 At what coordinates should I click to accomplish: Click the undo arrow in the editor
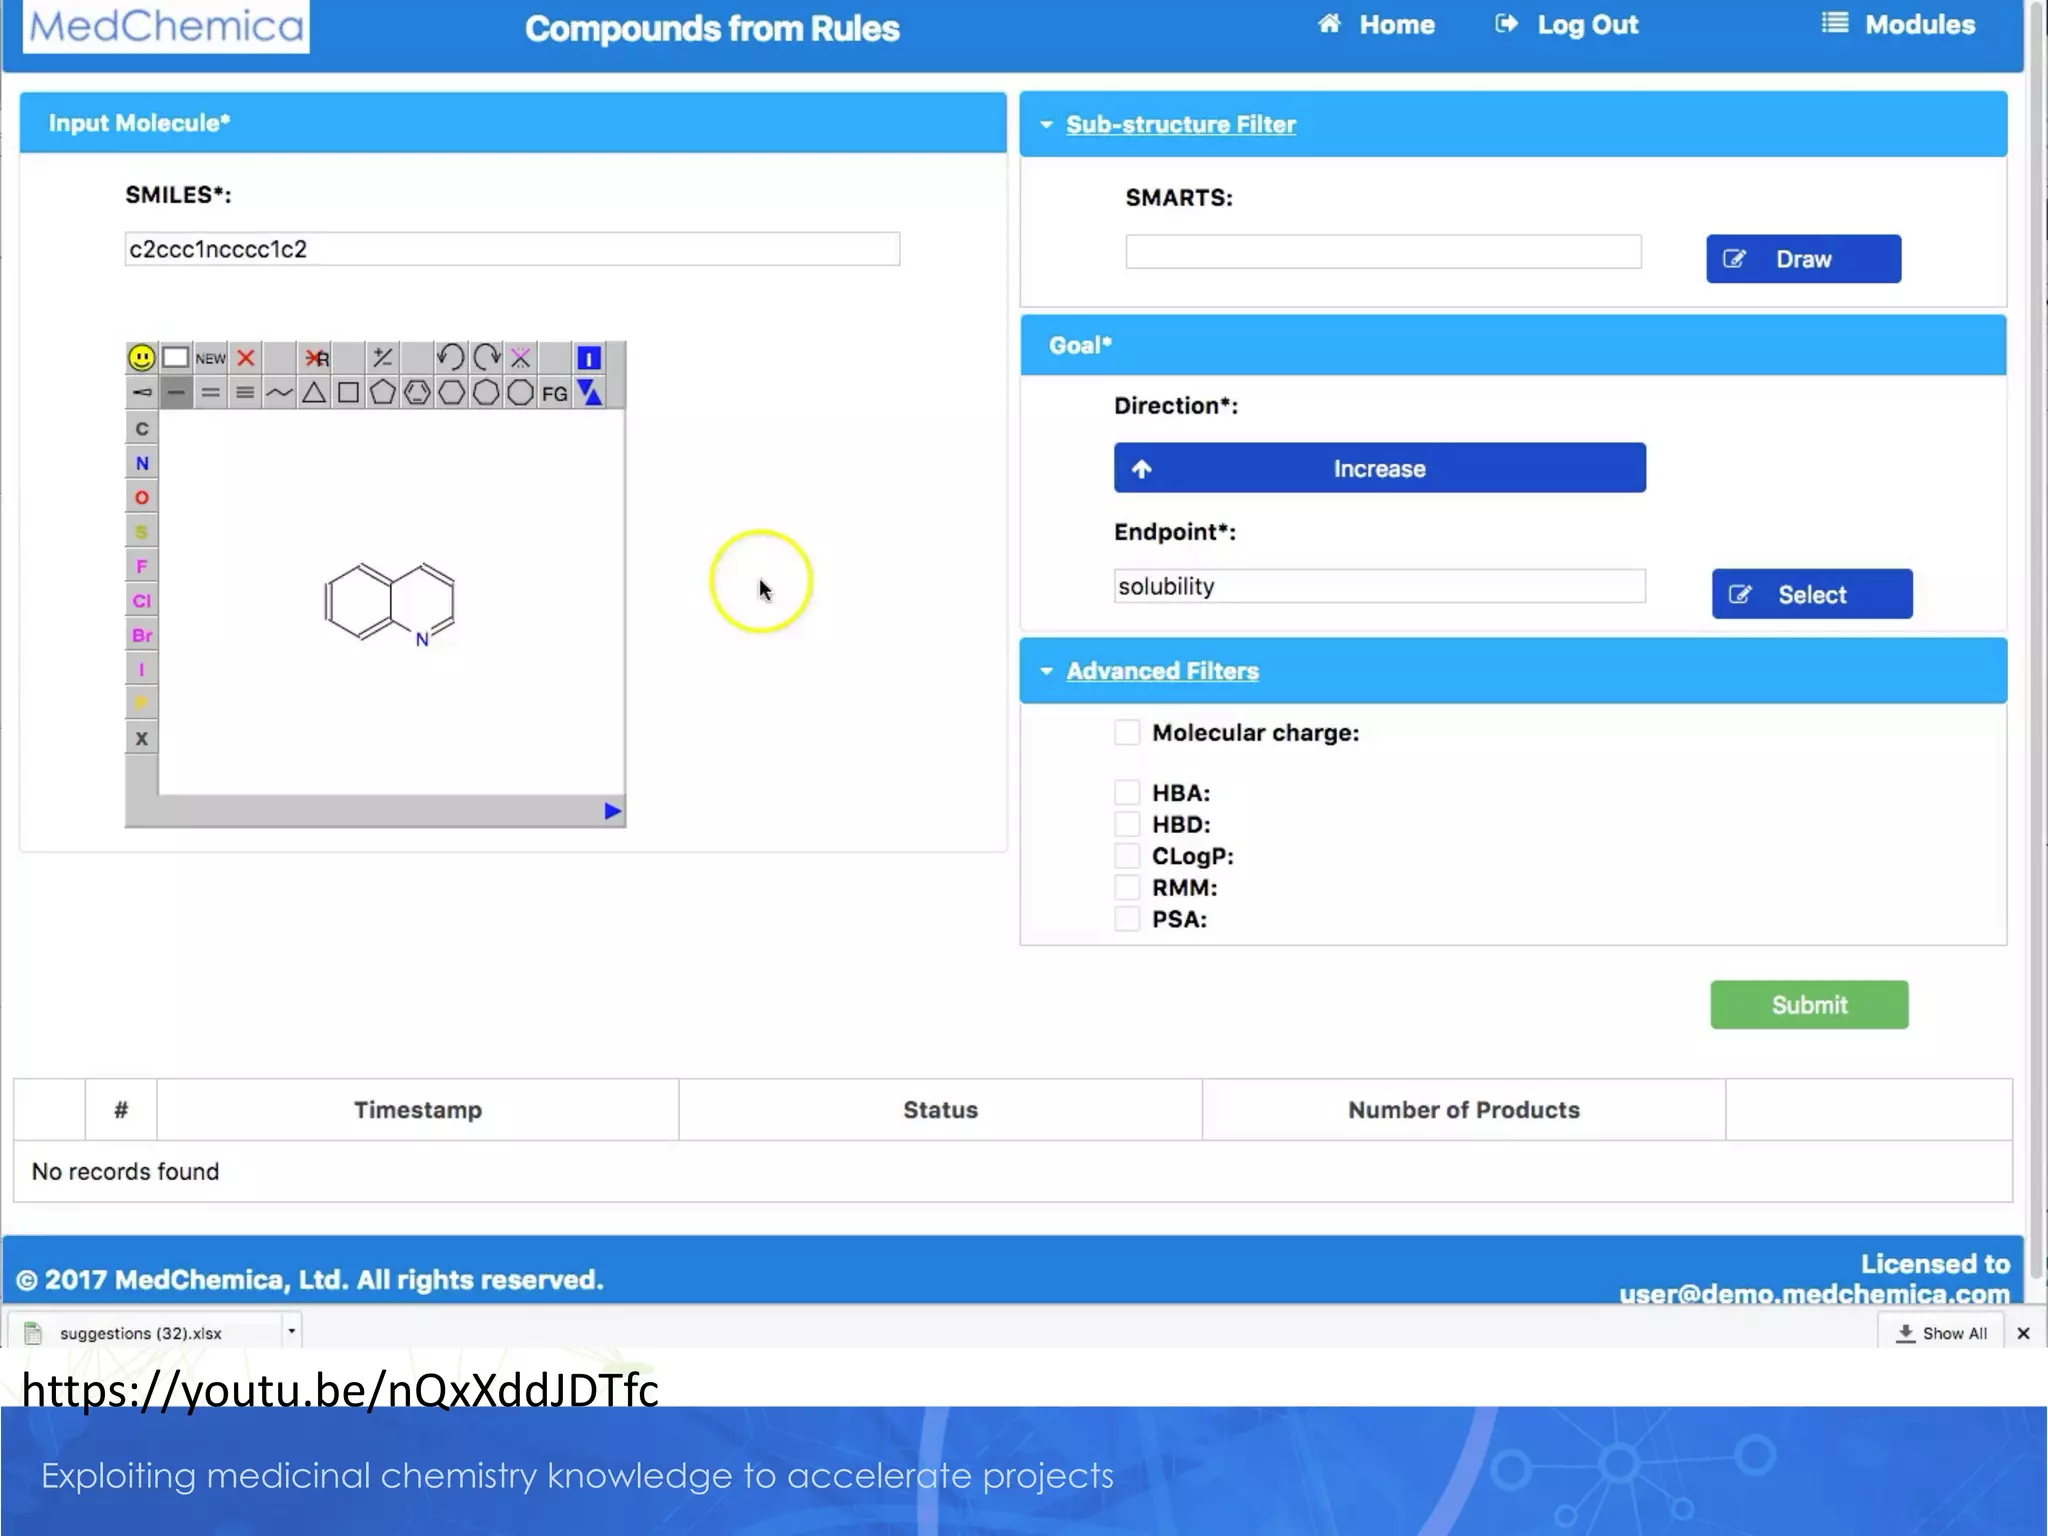pos(451,358)
